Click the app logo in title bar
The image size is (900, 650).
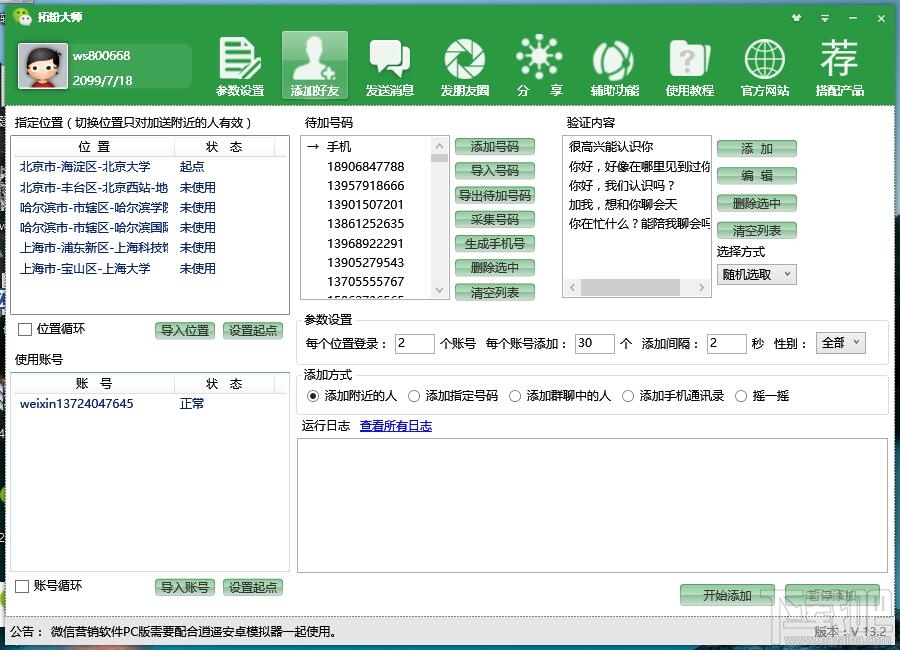point(23,17)
